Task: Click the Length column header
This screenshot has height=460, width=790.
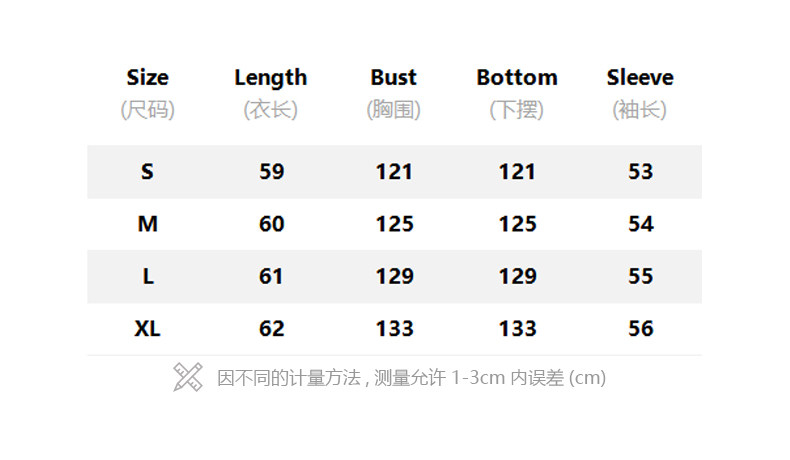Action: (271, 78)
